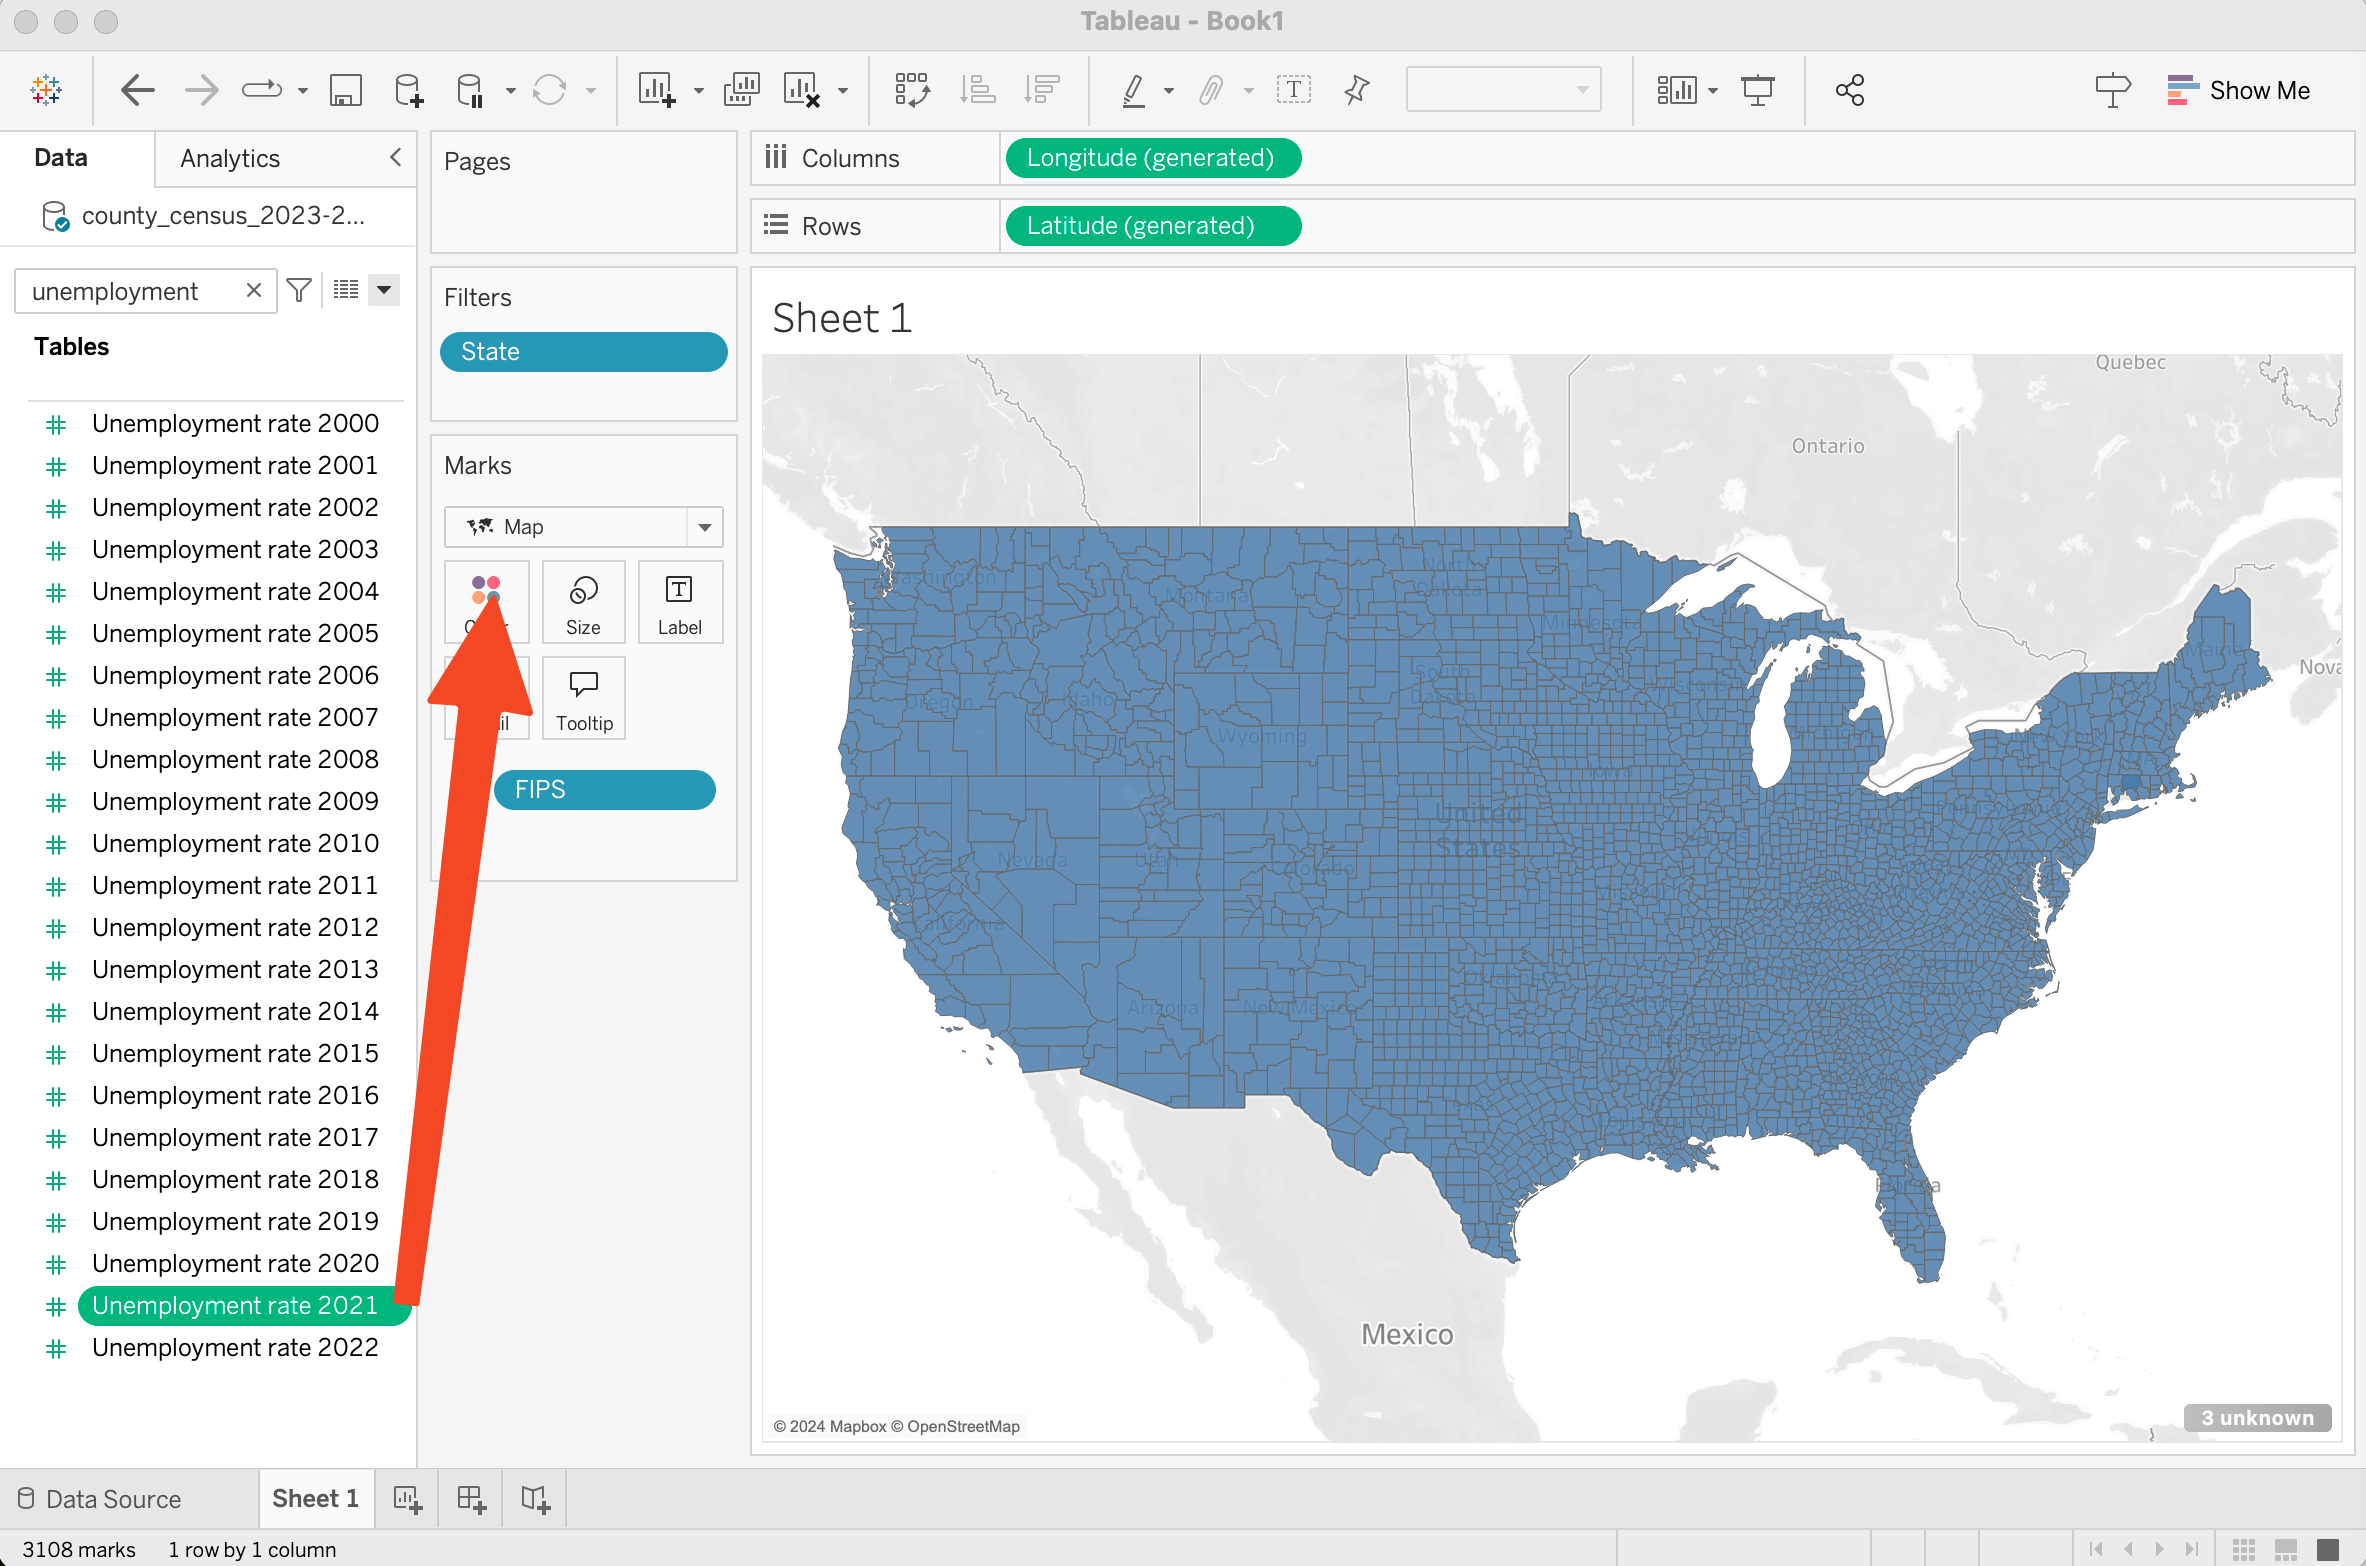The image size is (2366, 1566).
Task: Toggle the field filter funnel icon
Action: [x=298, y=291]
